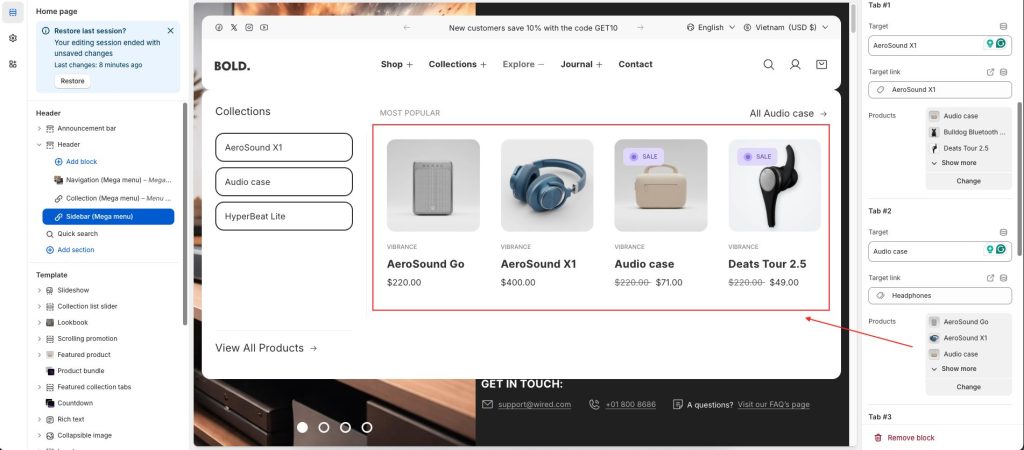1024x450 pixels.
Task: Select the Audio case collection tab
Action: 284,182
